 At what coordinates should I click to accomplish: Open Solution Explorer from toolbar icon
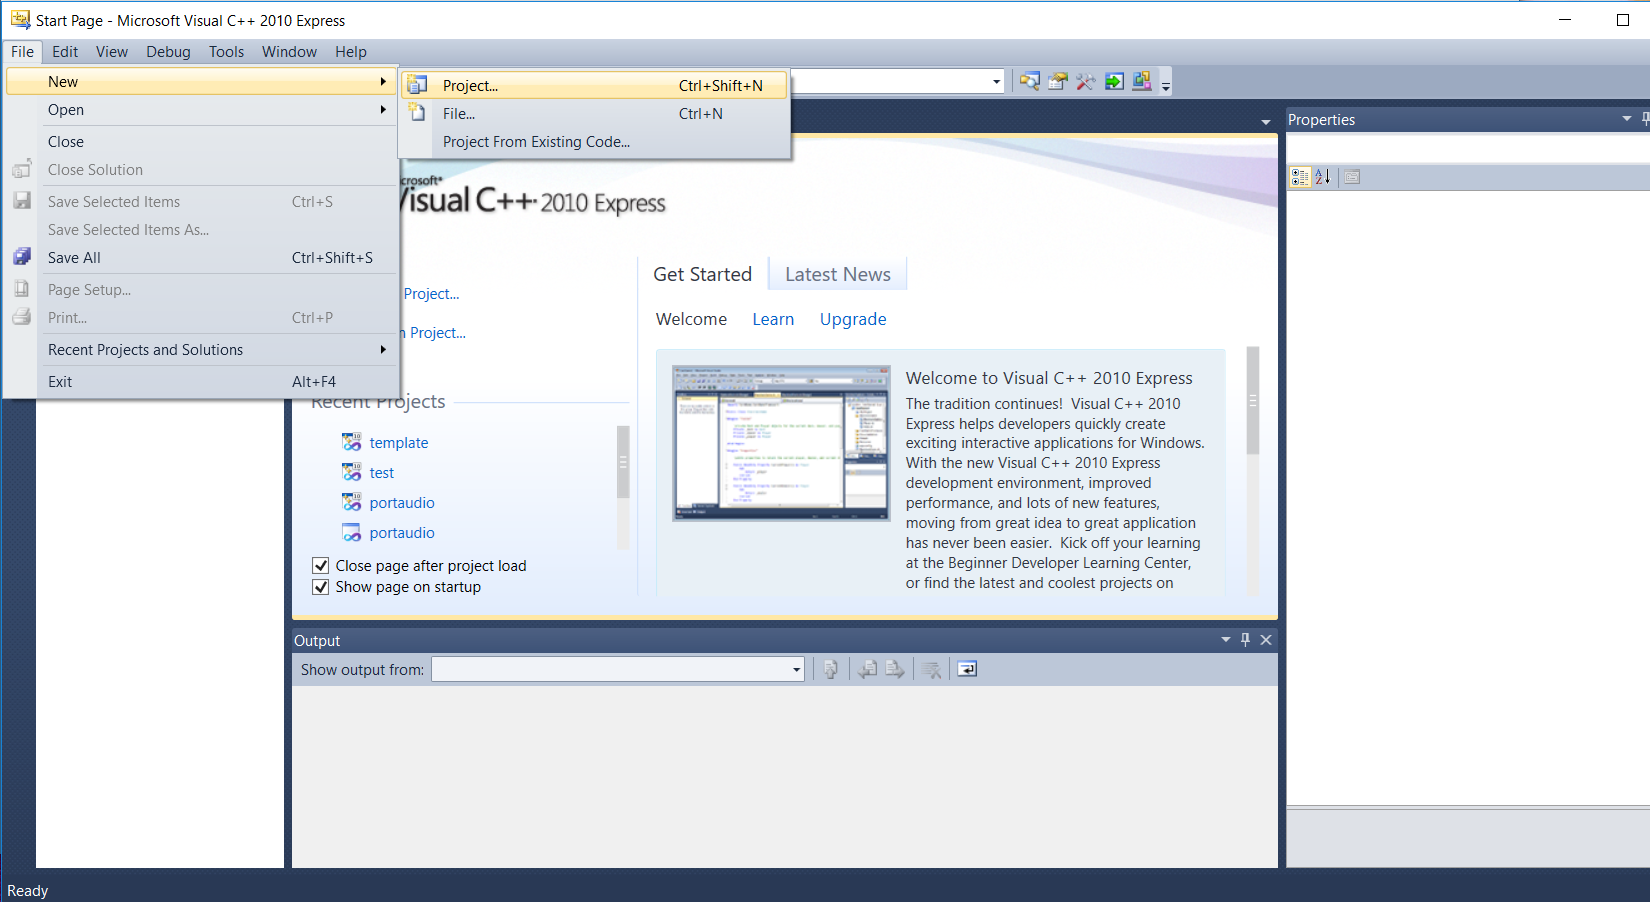pos(1029,82)
